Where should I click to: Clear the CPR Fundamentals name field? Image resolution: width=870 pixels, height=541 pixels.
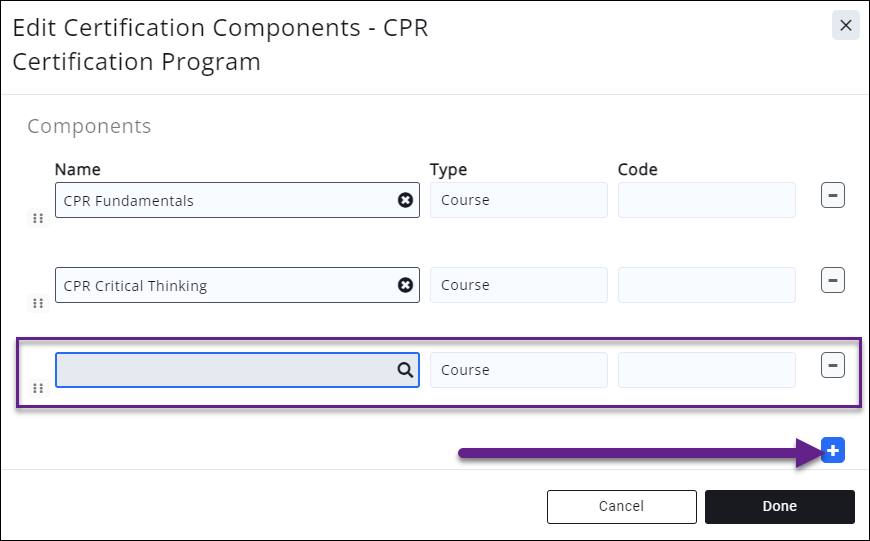coord(405,200)
